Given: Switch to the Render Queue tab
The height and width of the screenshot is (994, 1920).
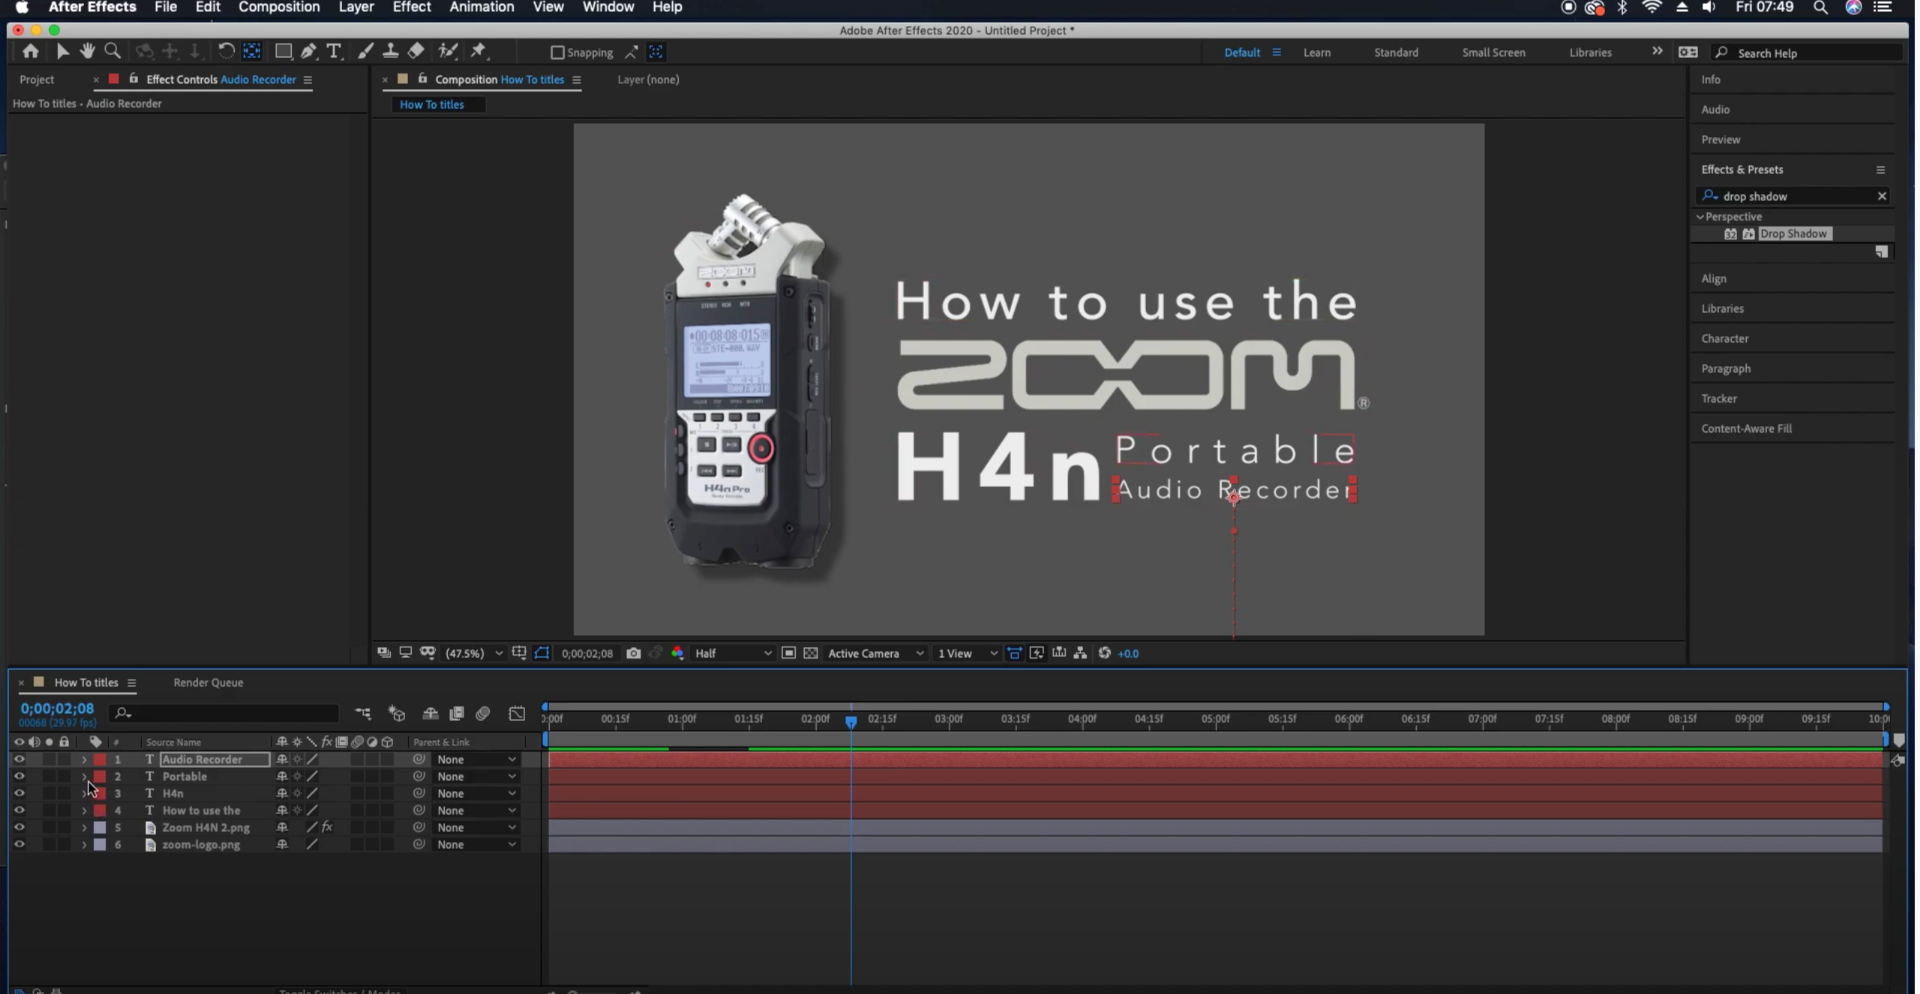Looking at the screenshot, I should click(208, 683).
